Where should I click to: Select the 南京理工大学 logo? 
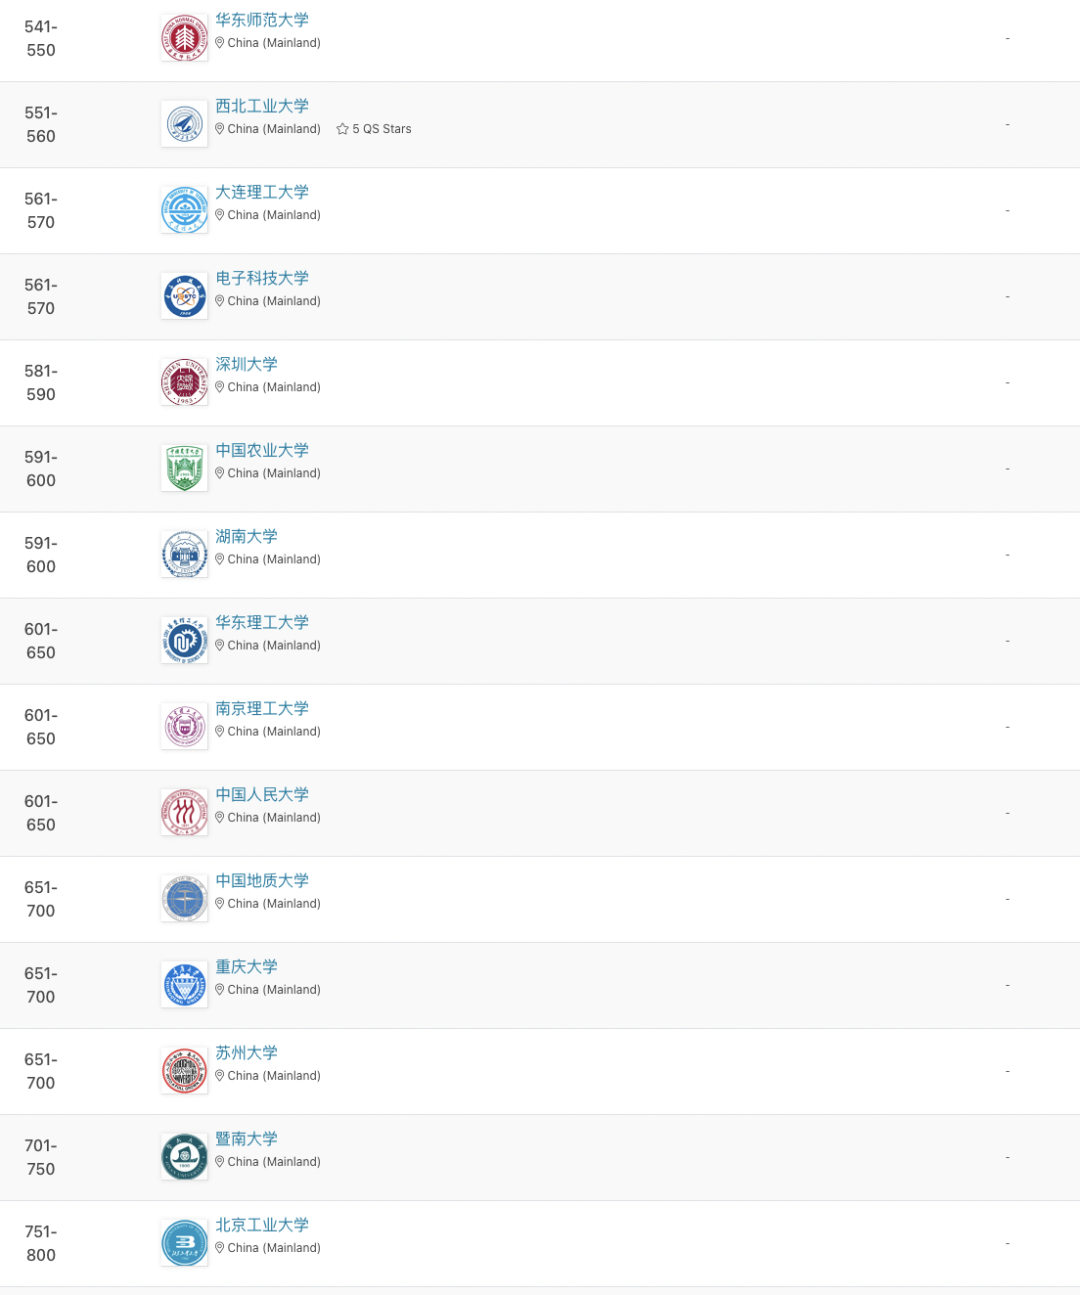184,727
